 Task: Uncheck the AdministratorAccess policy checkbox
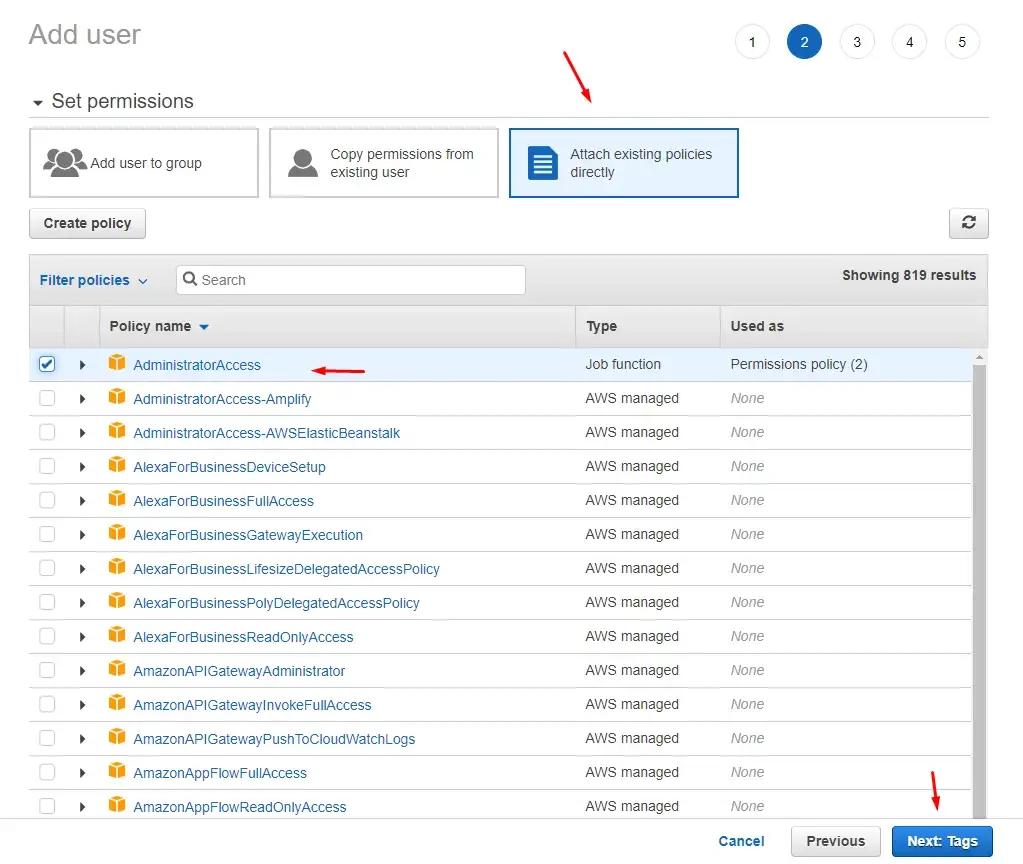(47, 364)
